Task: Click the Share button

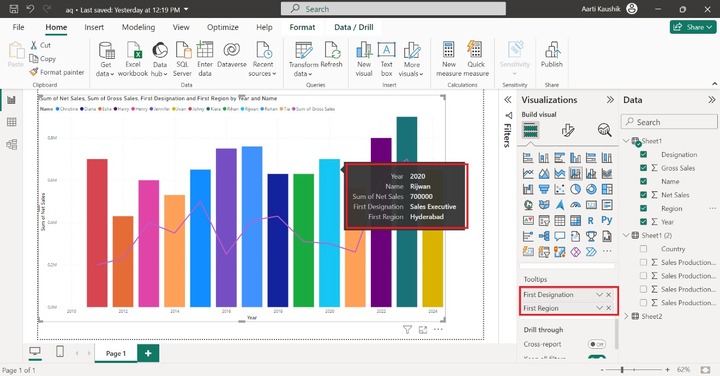Action: pos(693,27)
